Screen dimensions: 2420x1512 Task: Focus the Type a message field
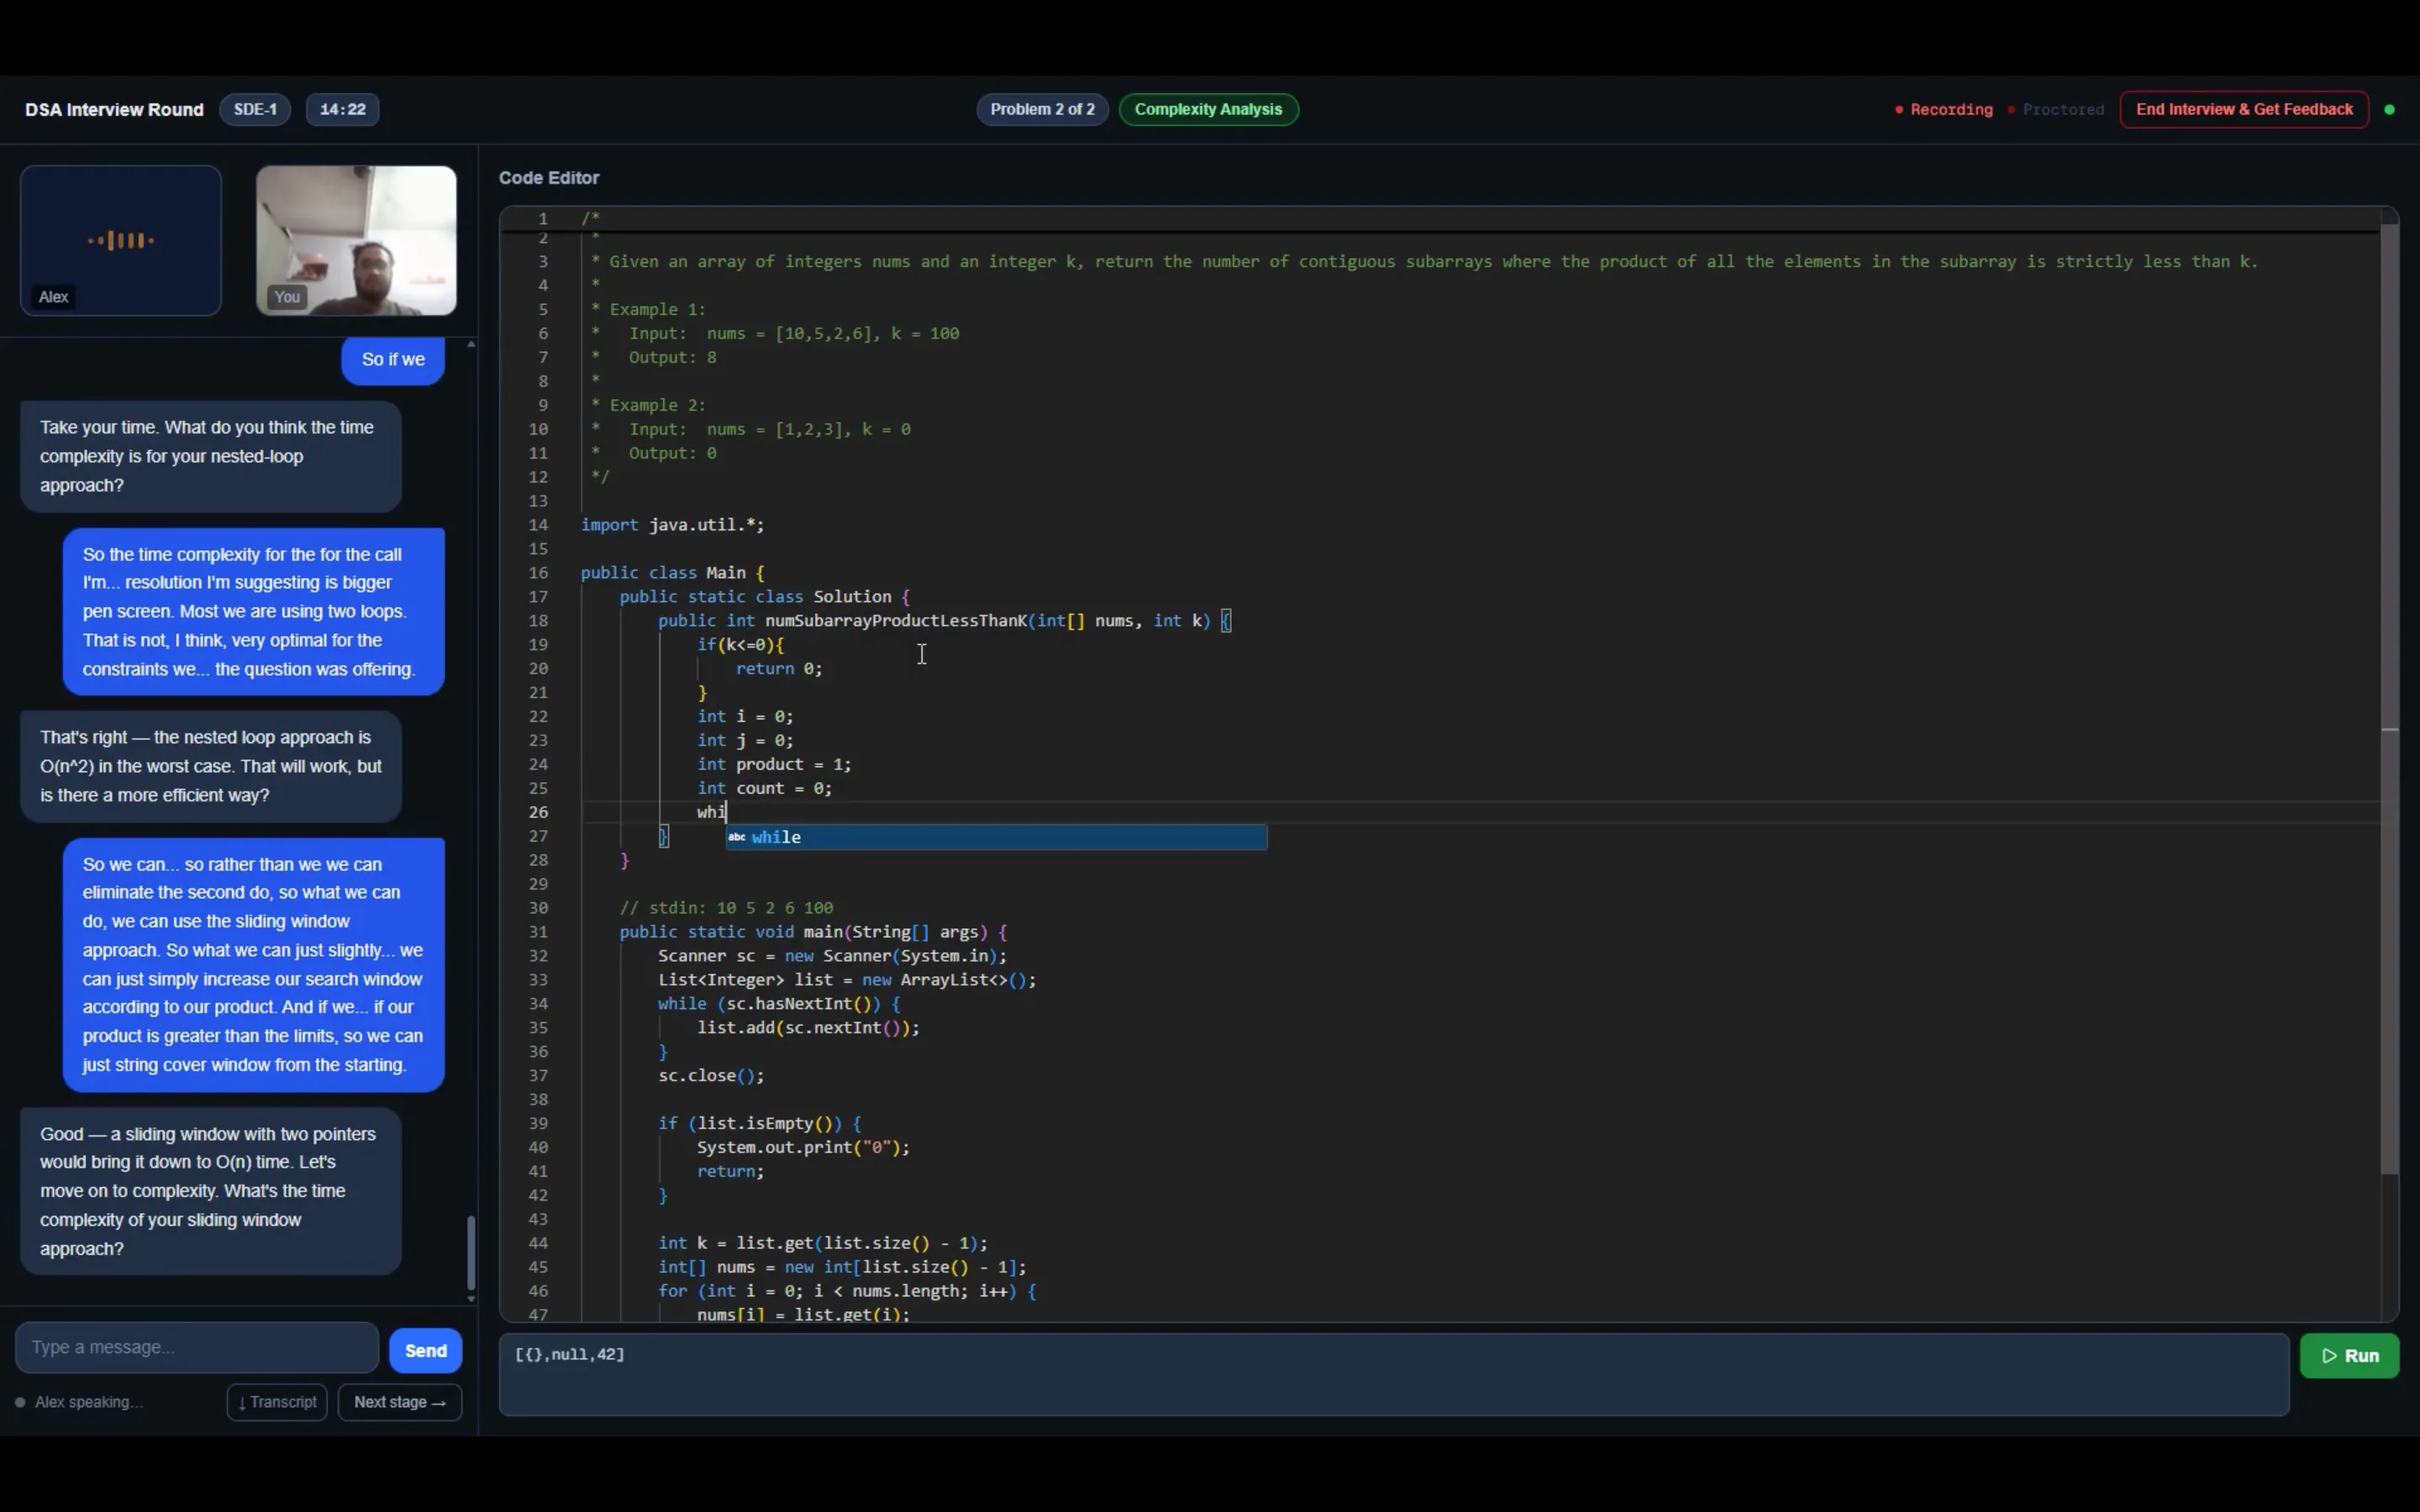(x=197, y=1348)
